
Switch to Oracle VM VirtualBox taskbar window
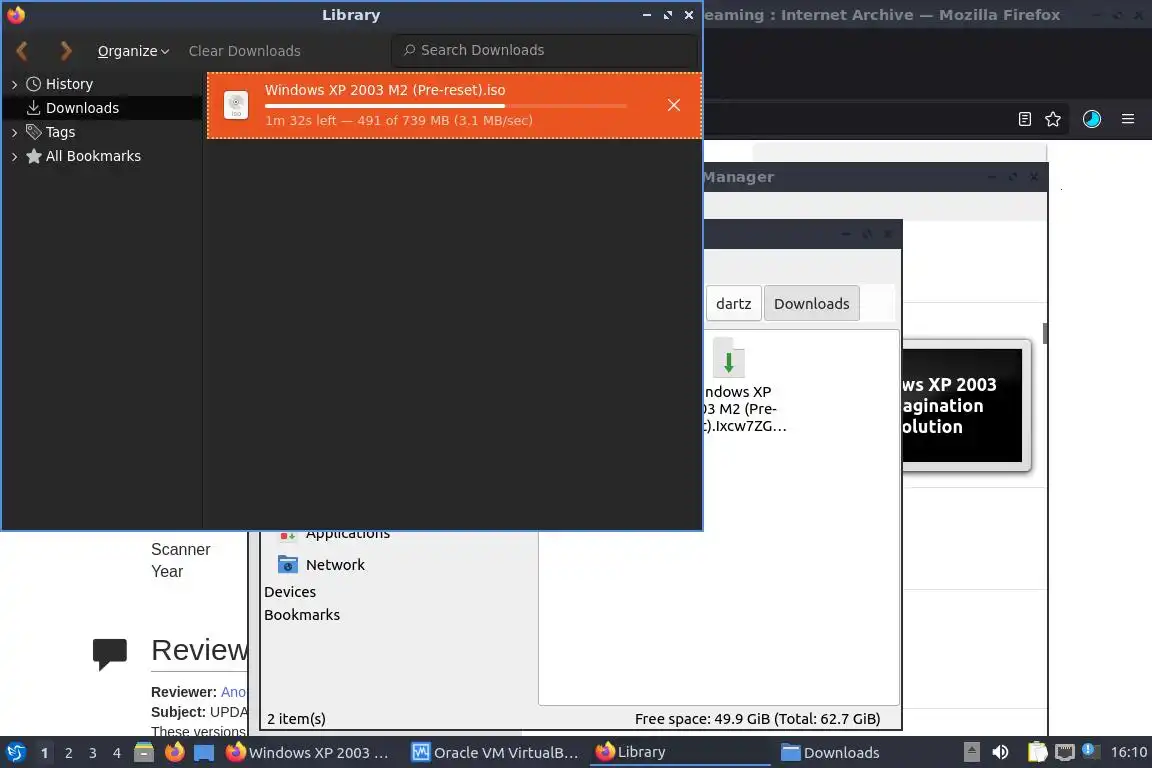[x=495, y=753]
